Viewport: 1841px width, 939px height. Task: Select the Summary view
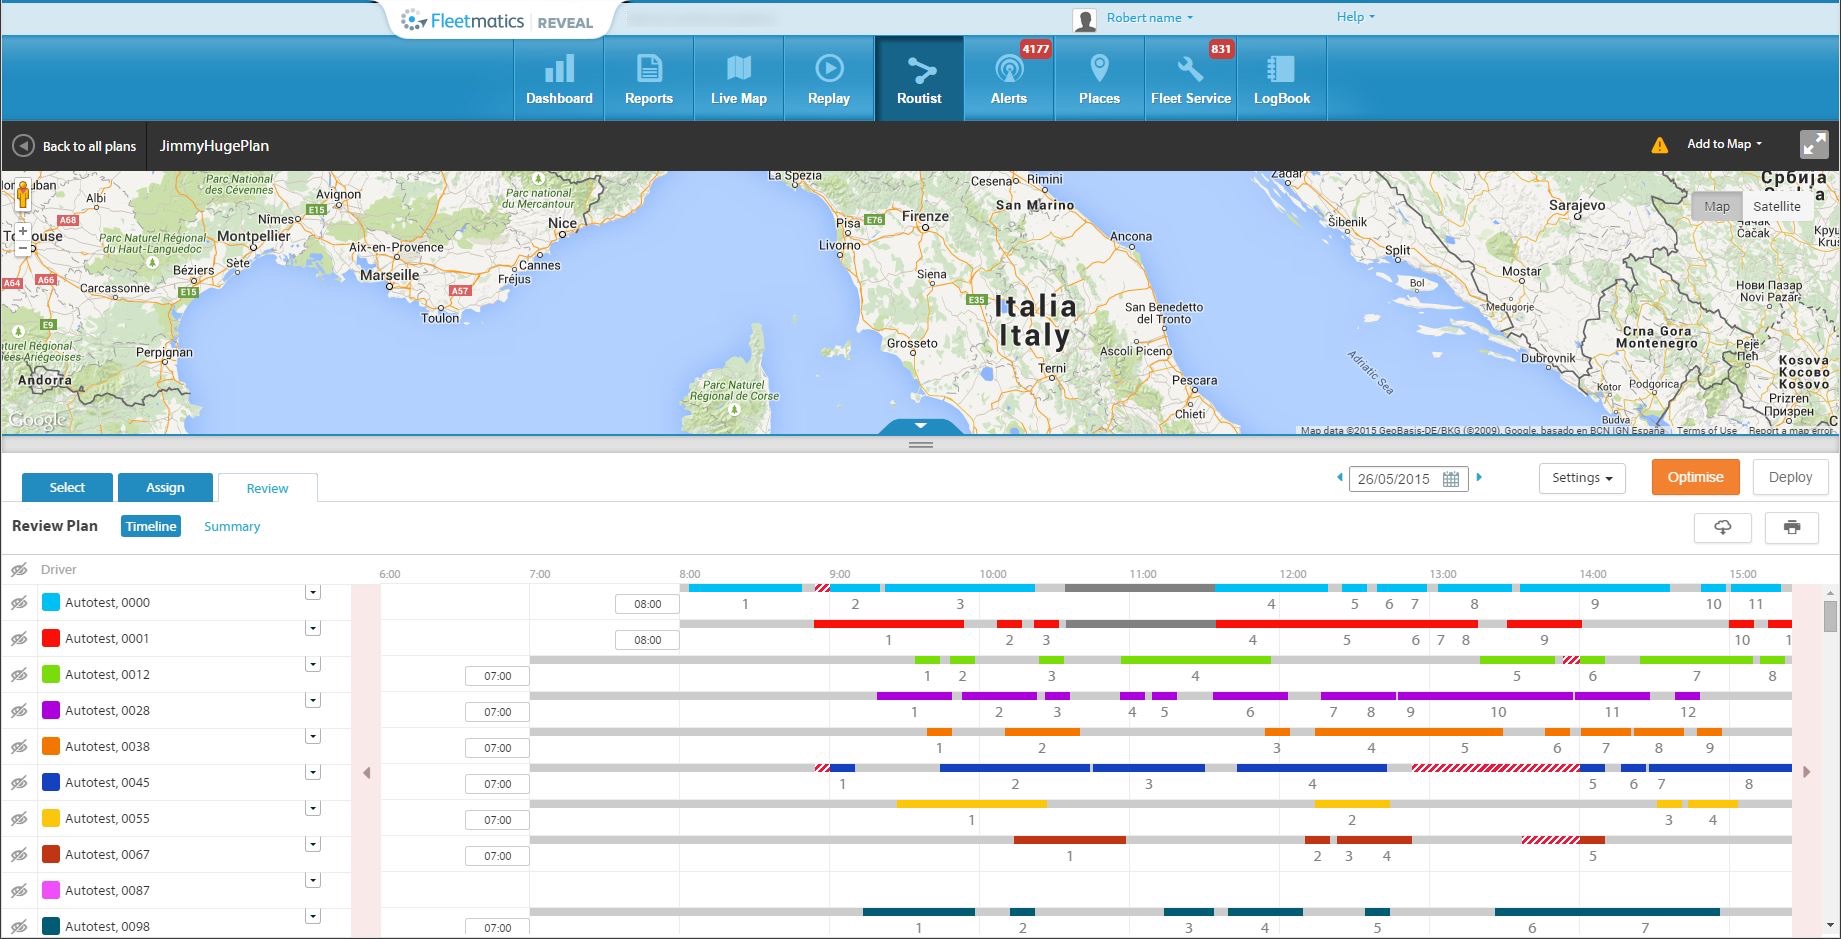(x=232, y=527)
